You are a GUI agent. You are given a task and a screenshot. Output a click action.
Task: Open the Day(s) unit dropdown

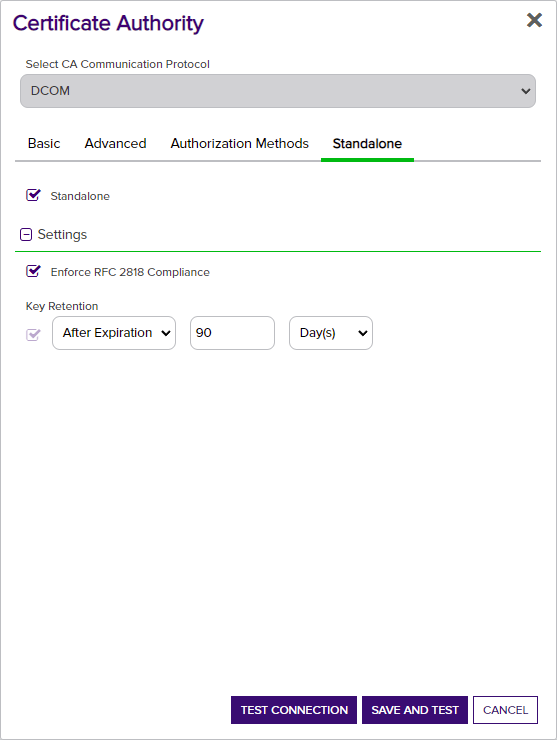331,333
